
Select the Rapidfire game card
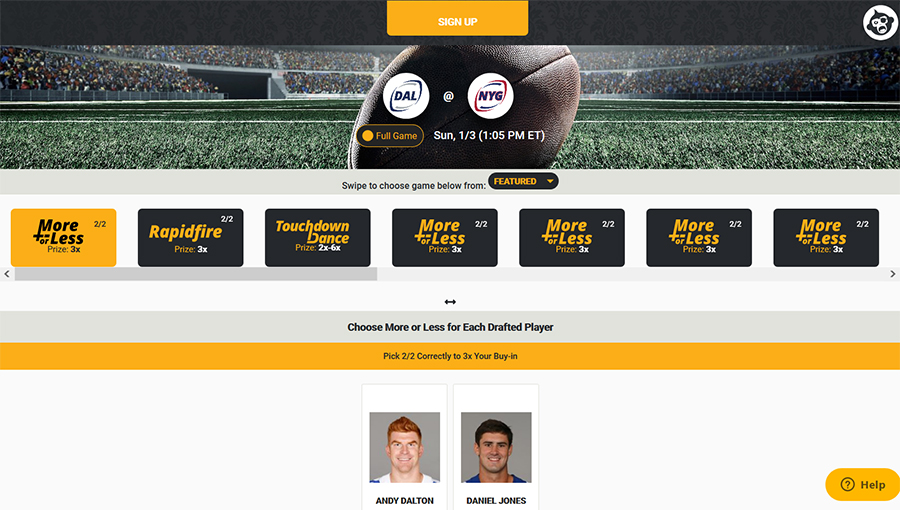(x=191, y=238)
